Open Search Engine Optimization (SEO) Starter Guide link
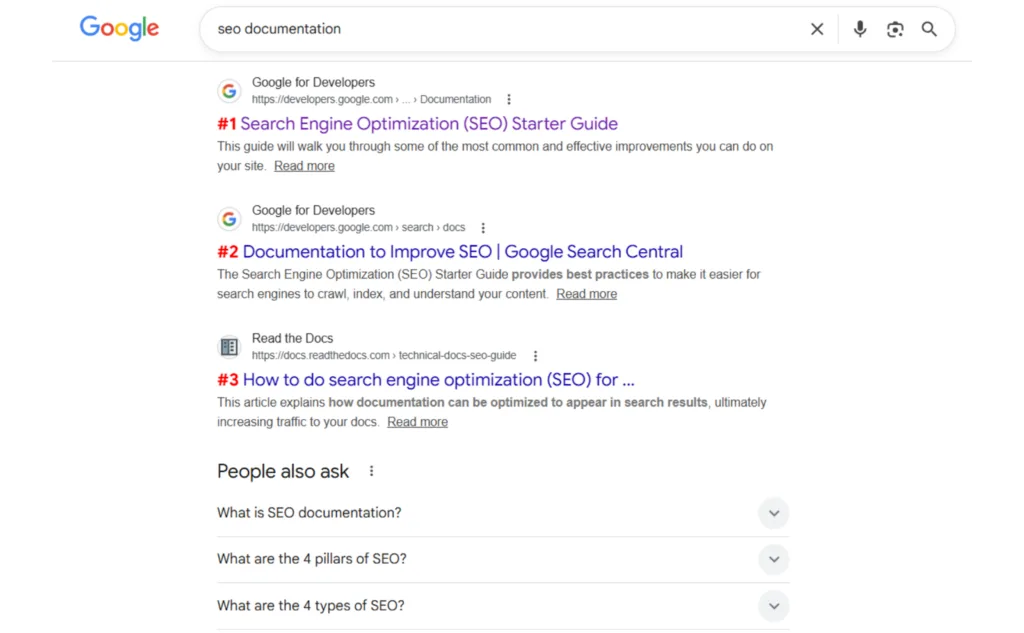The height and width of the screenshot is (633, 1024). pyautogui.click(x=429, y=124)
